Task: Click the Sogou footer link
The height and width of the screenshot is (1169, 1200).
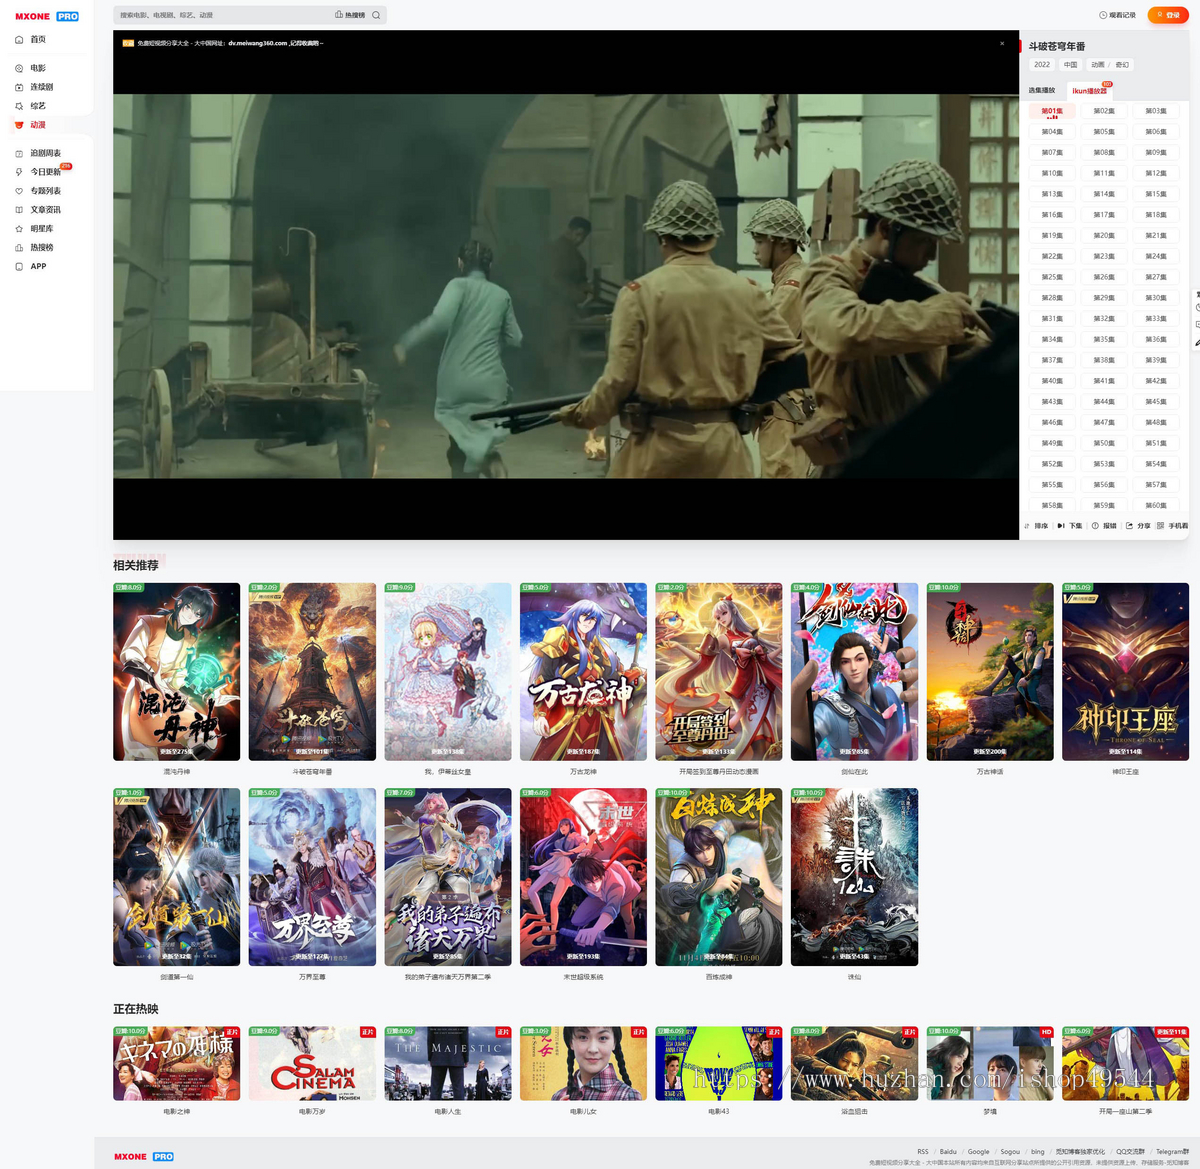Action: (x=1010, y=1152)
